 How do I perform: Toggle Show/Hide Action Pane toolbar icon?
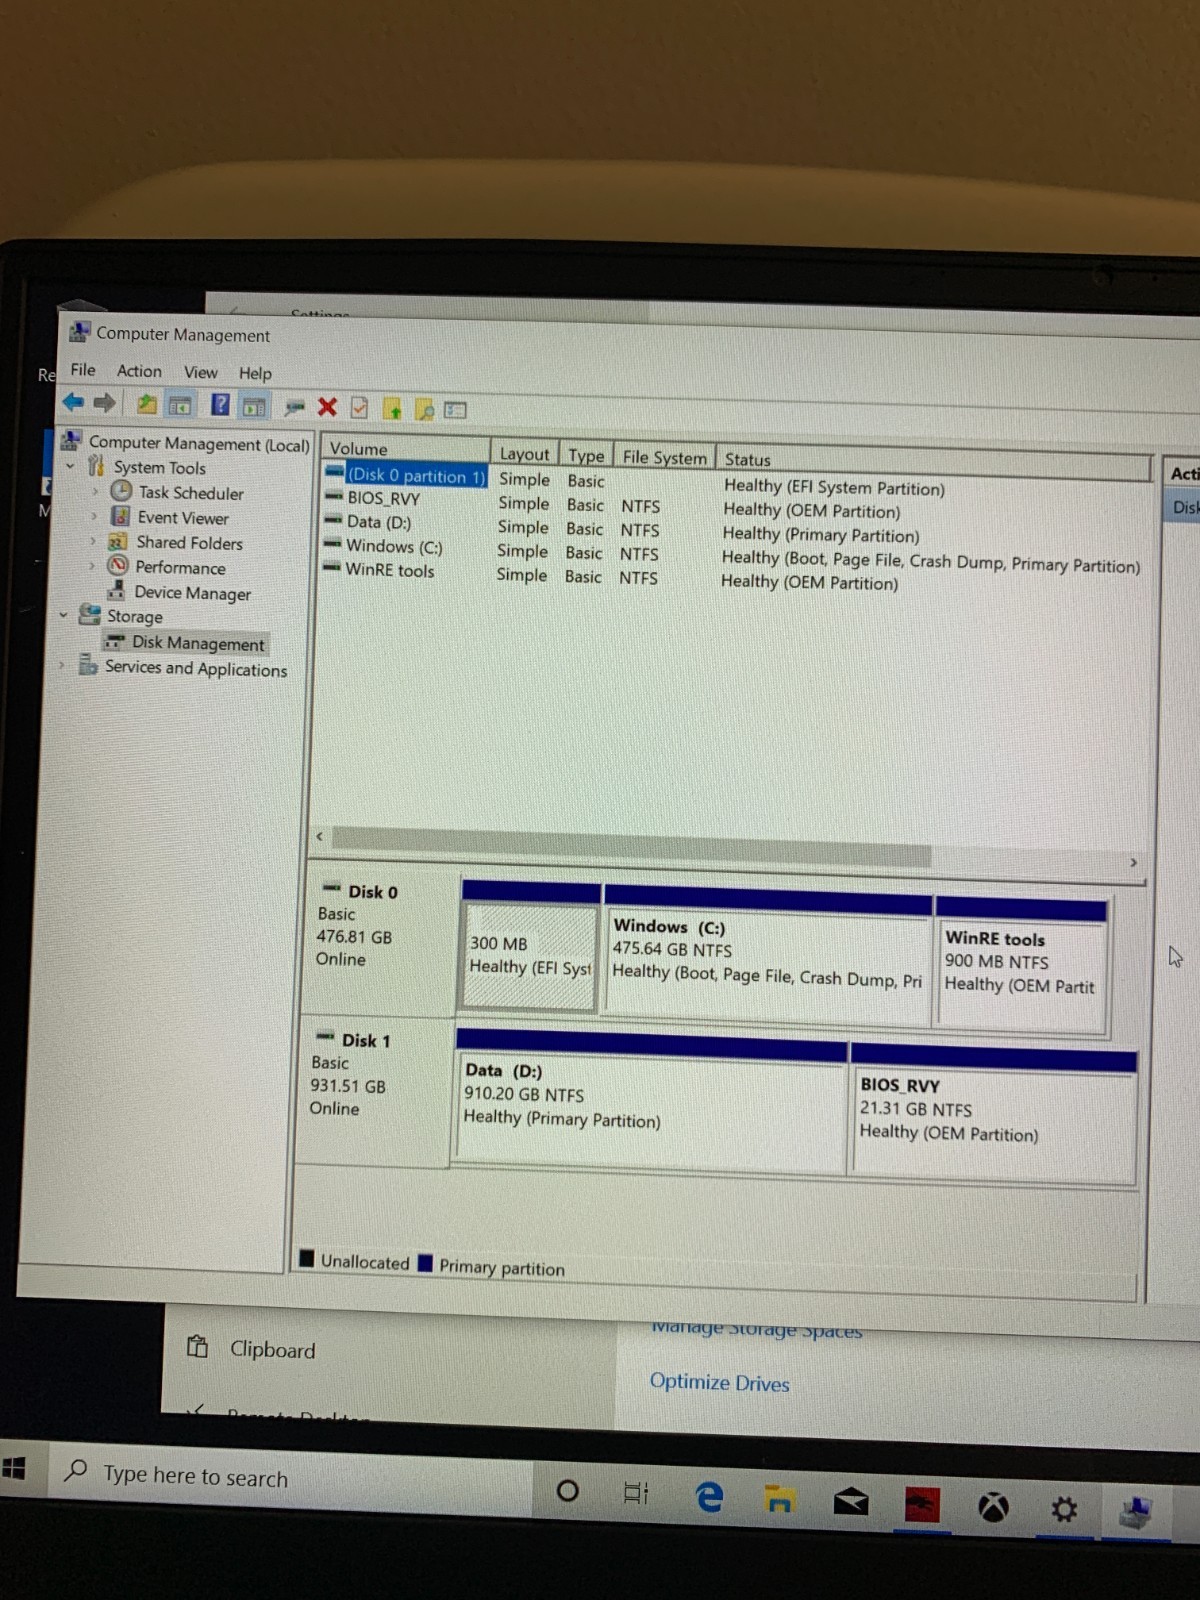coord(254,406)
